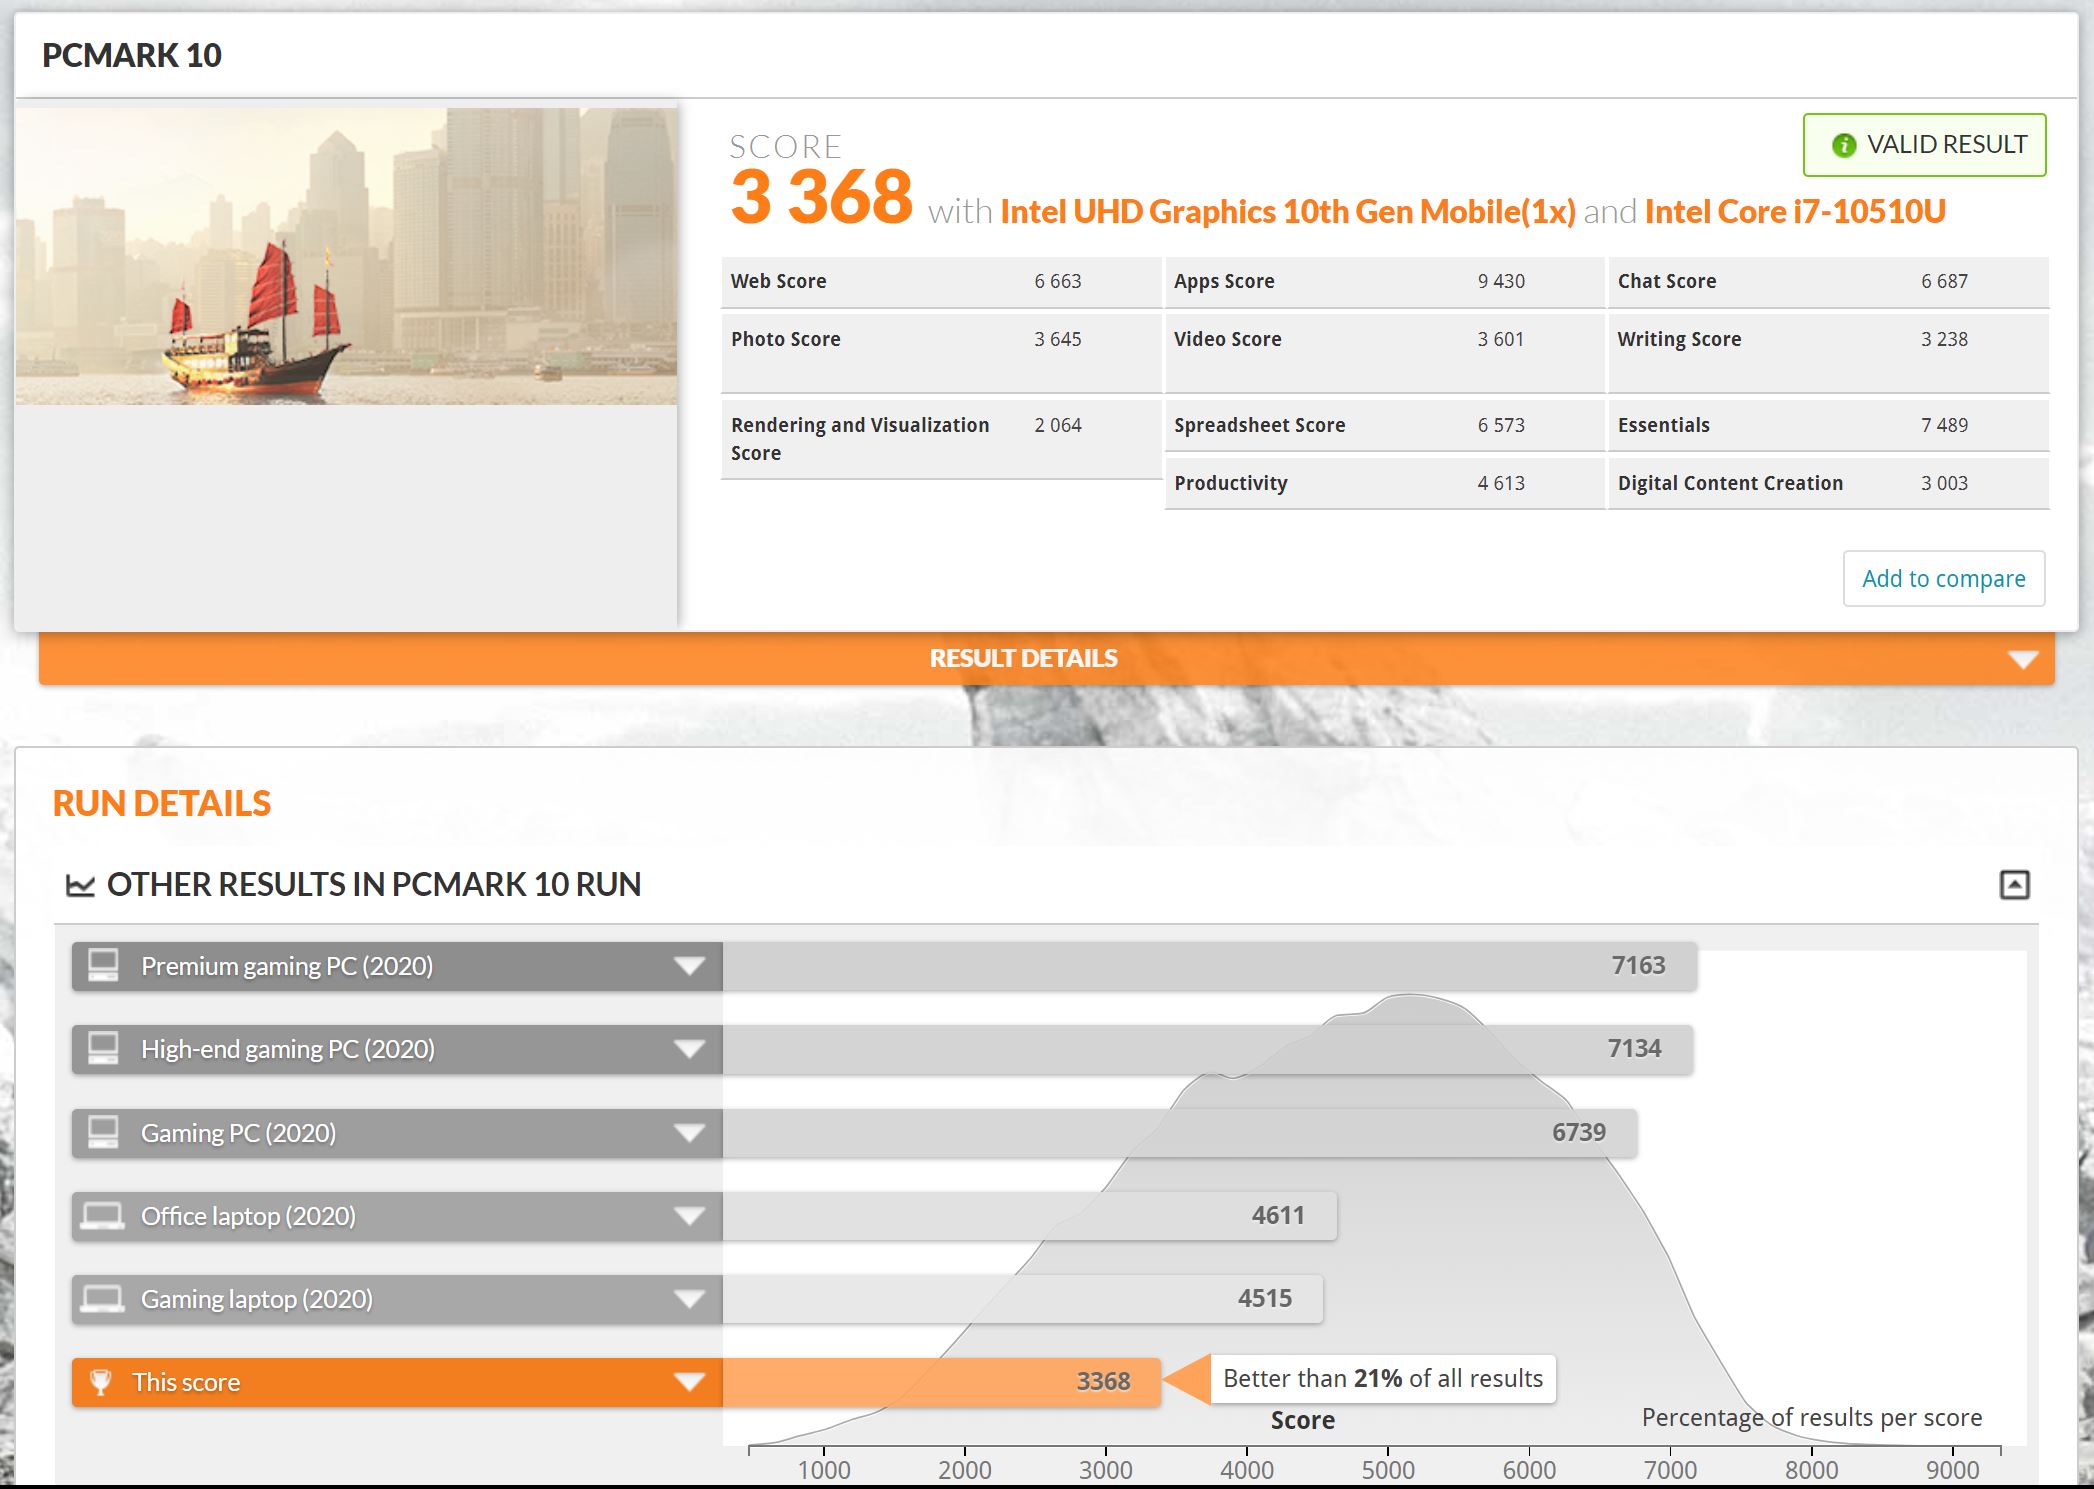
Task: Click the Run Details heading
Action: click(x=162, y=803)
